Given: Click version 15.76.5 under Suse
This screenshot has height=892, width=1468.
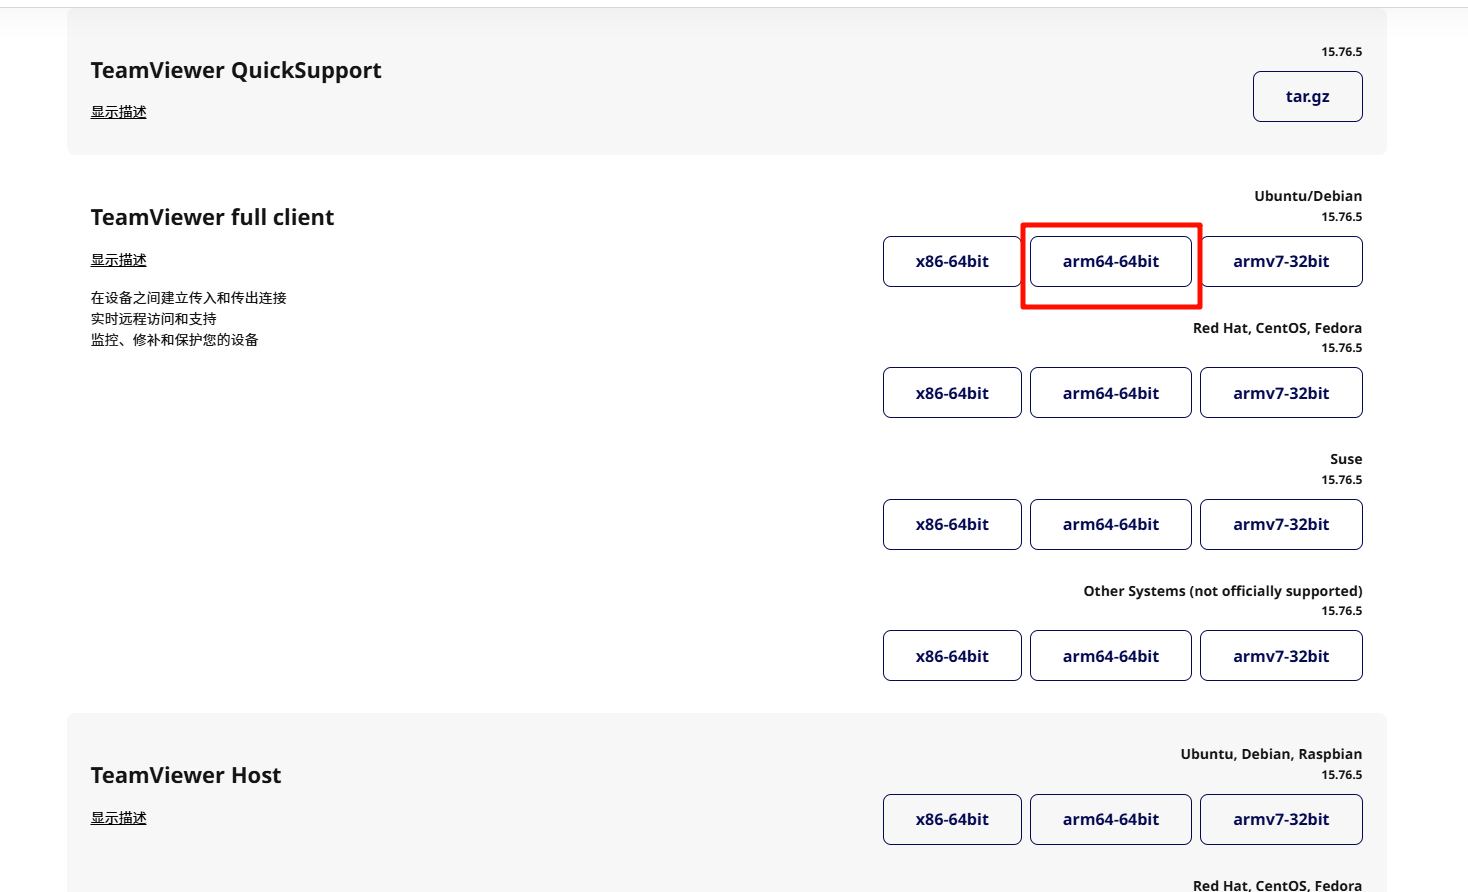Looking at the screenshot, I should click(x=1341, y=480).
